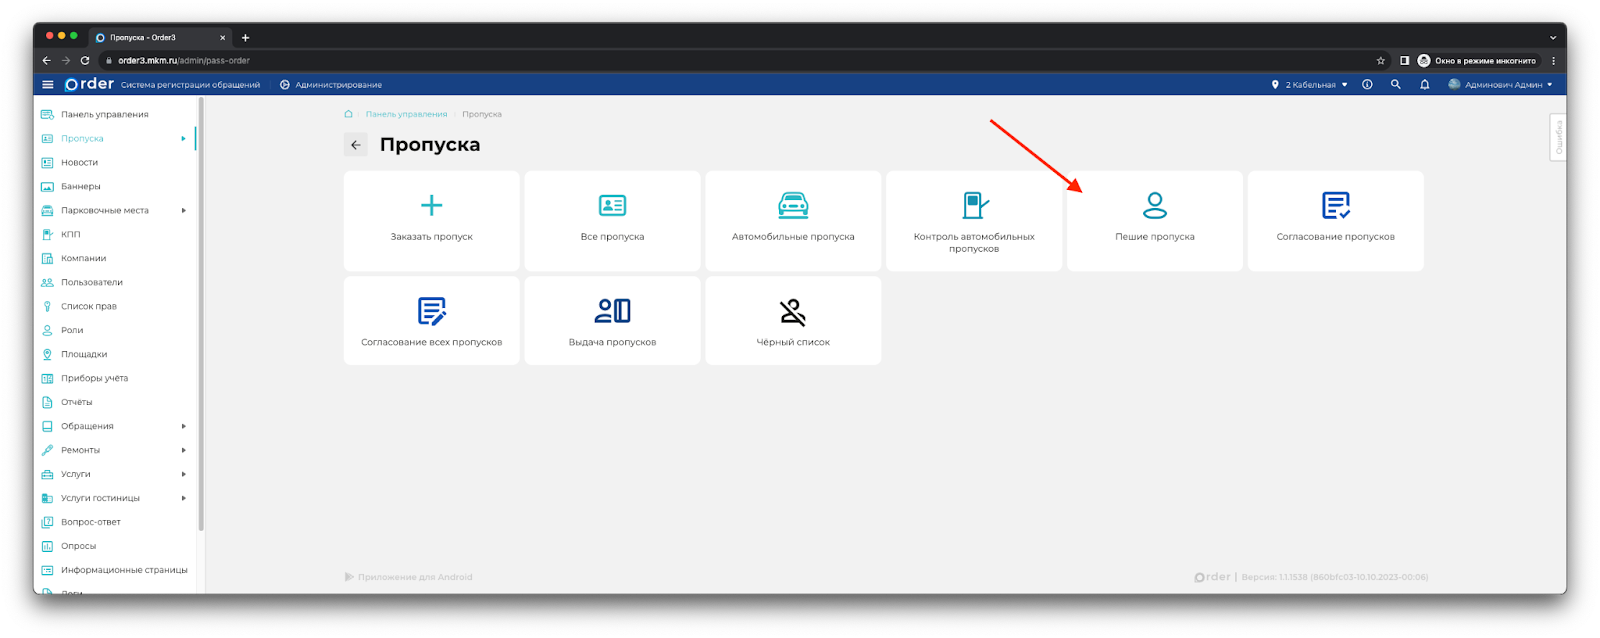Screen dimensions: 1600x638
Task: Open Автомобильные пропуска car tile
Action: pyautogui.click(x=793, y=220)
